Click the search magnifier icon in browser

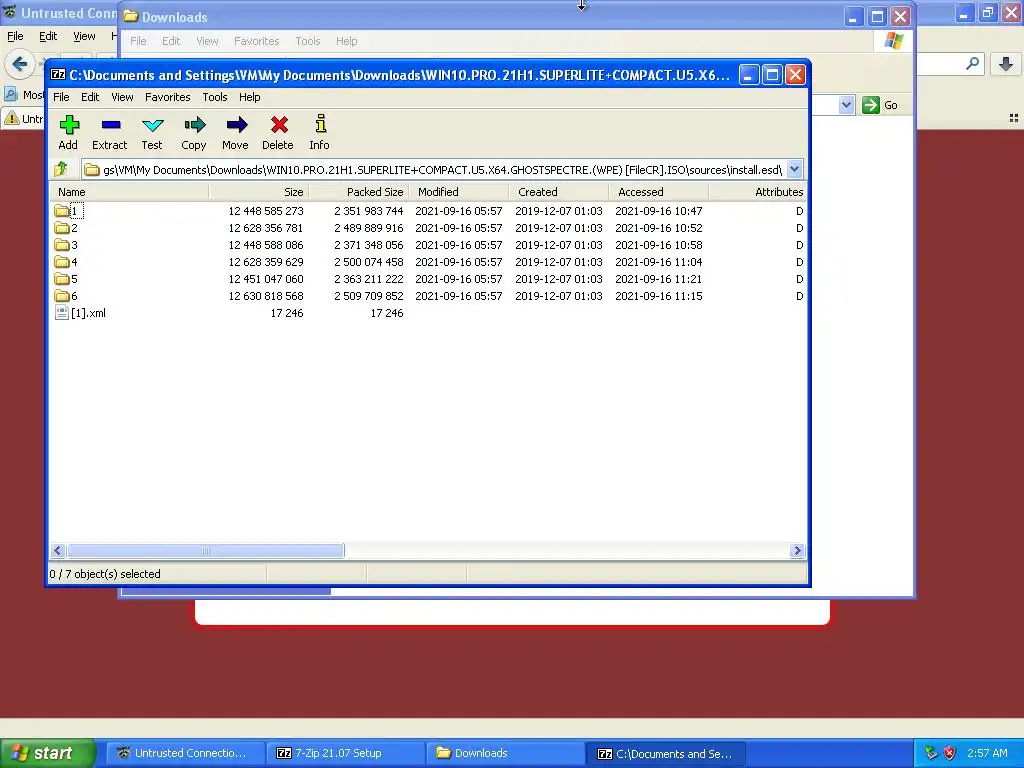point(972,63)
